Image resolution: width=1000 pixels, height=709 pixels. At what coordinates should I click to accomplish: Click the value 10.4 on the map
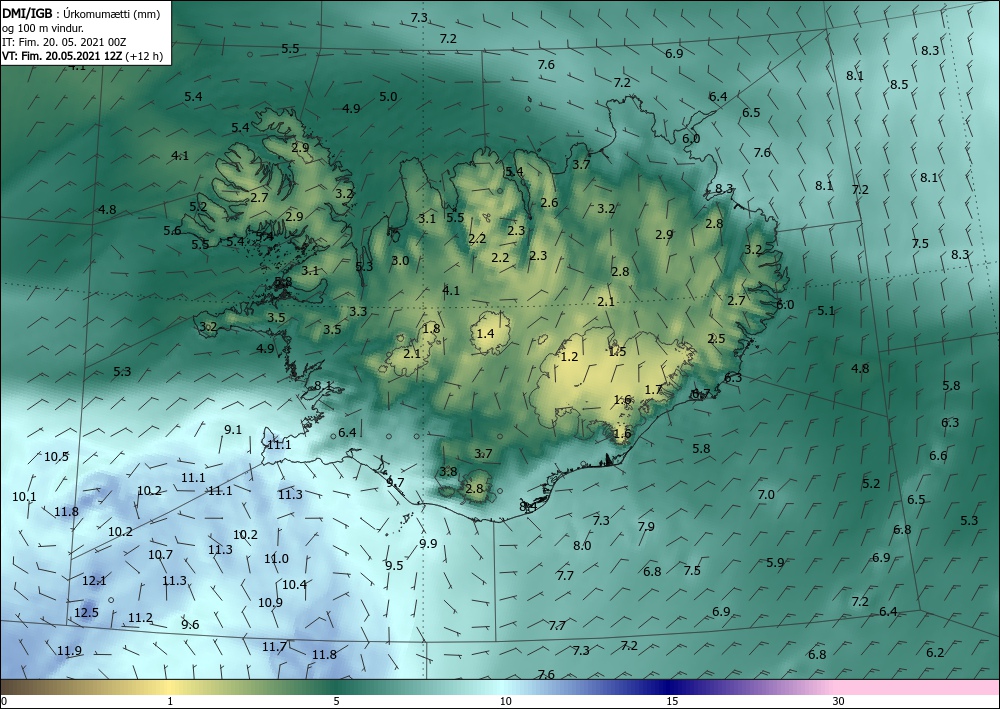point(294,584)
